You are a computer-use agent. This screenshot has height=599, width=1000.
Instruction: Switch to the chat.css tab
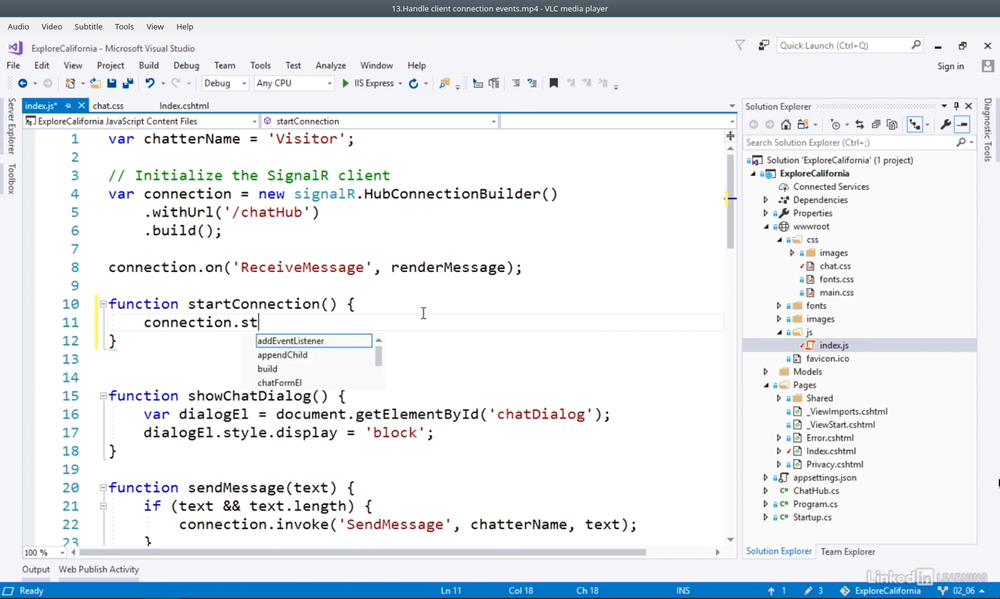tap(108, 106)
